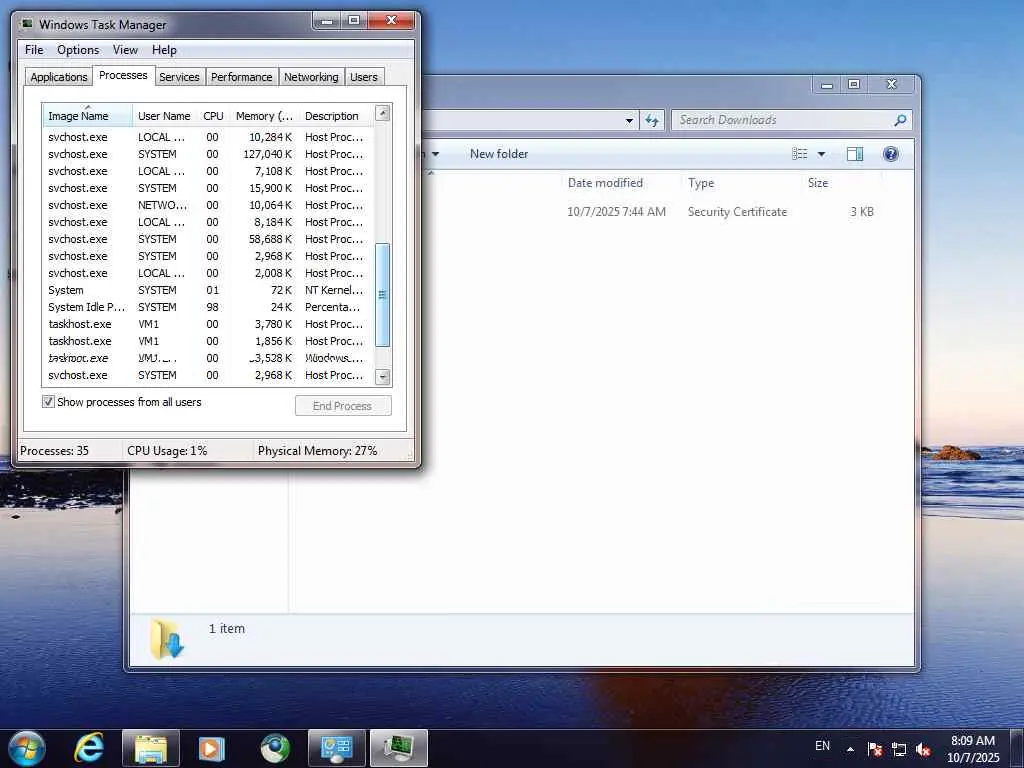This screenshot has height=768, width=1024.
Task: Select the svchost.exe row owned by NETWORK
Action: pos(208,205)
